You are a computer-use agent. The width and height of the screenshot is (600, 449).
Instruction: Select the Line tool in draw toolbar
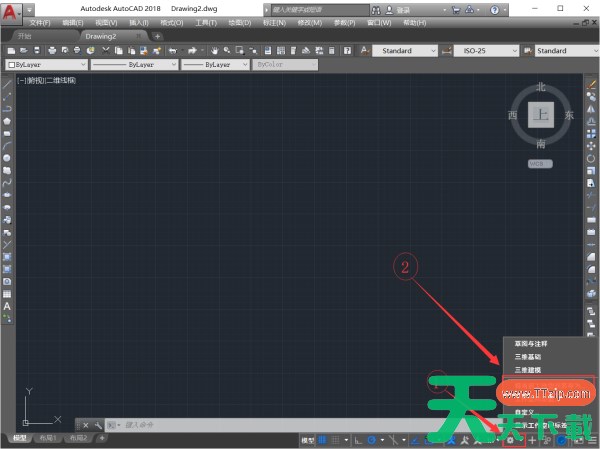7,85
